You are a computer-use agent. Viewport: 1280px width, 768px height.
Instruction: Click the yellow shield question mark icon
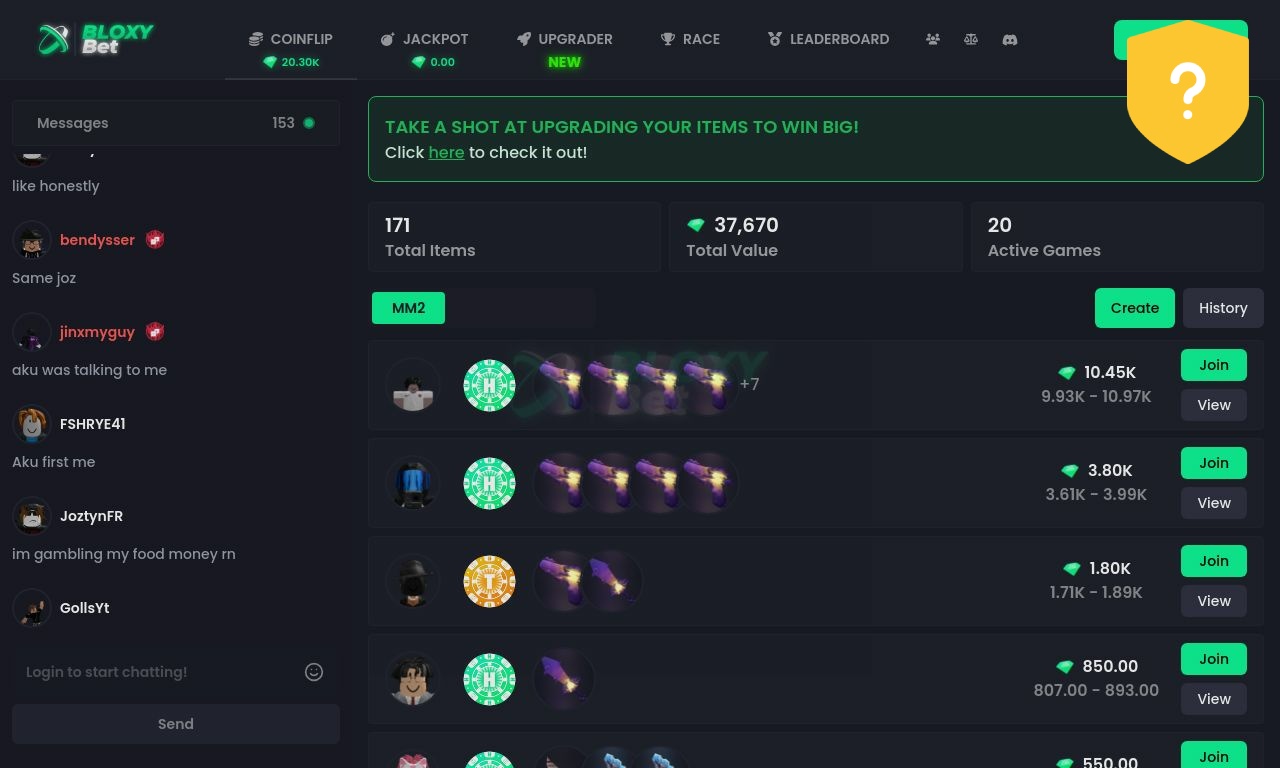[x=1188, y=92]
